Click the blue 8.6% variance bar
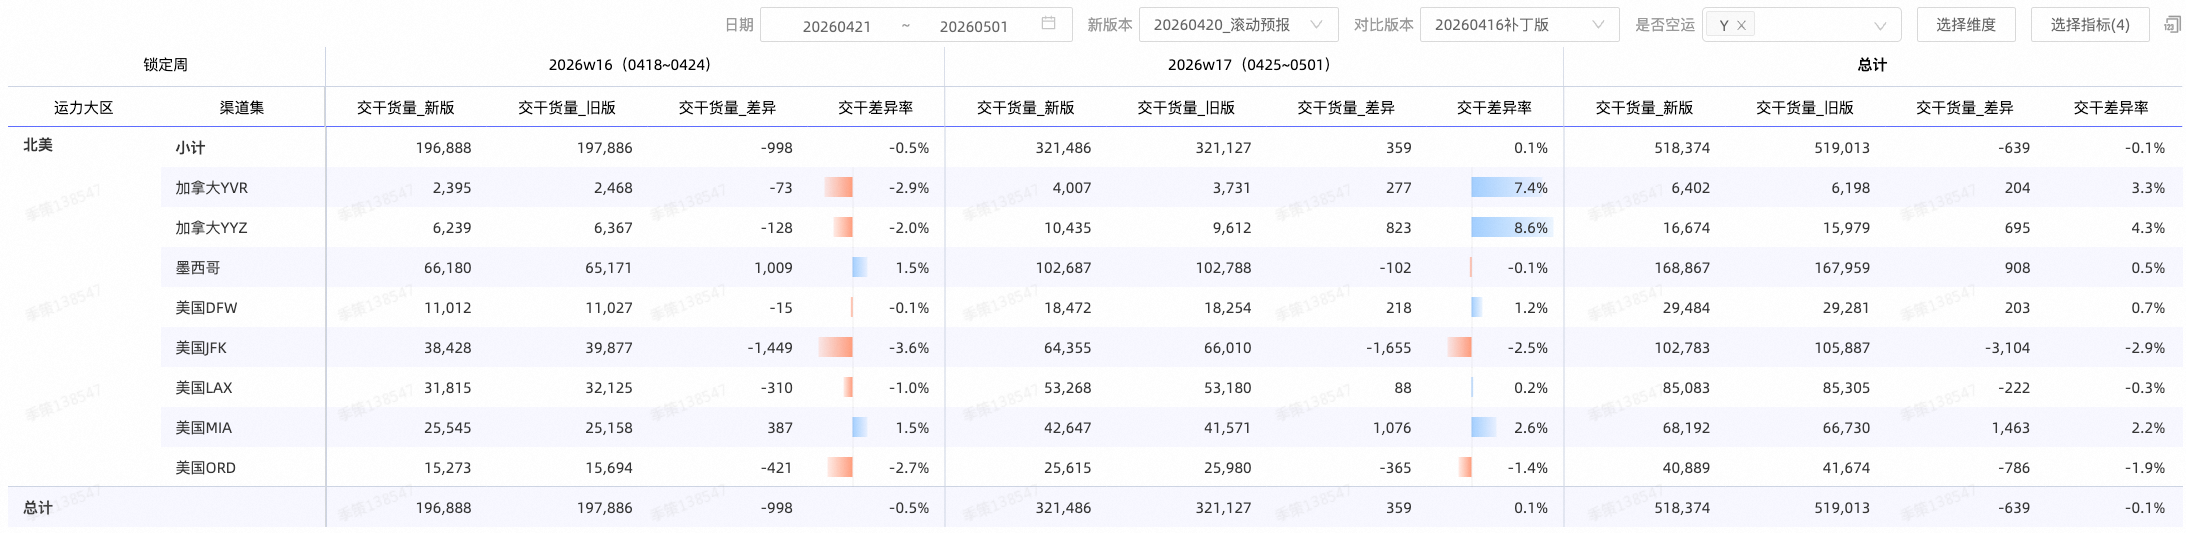 point(1510,228)
